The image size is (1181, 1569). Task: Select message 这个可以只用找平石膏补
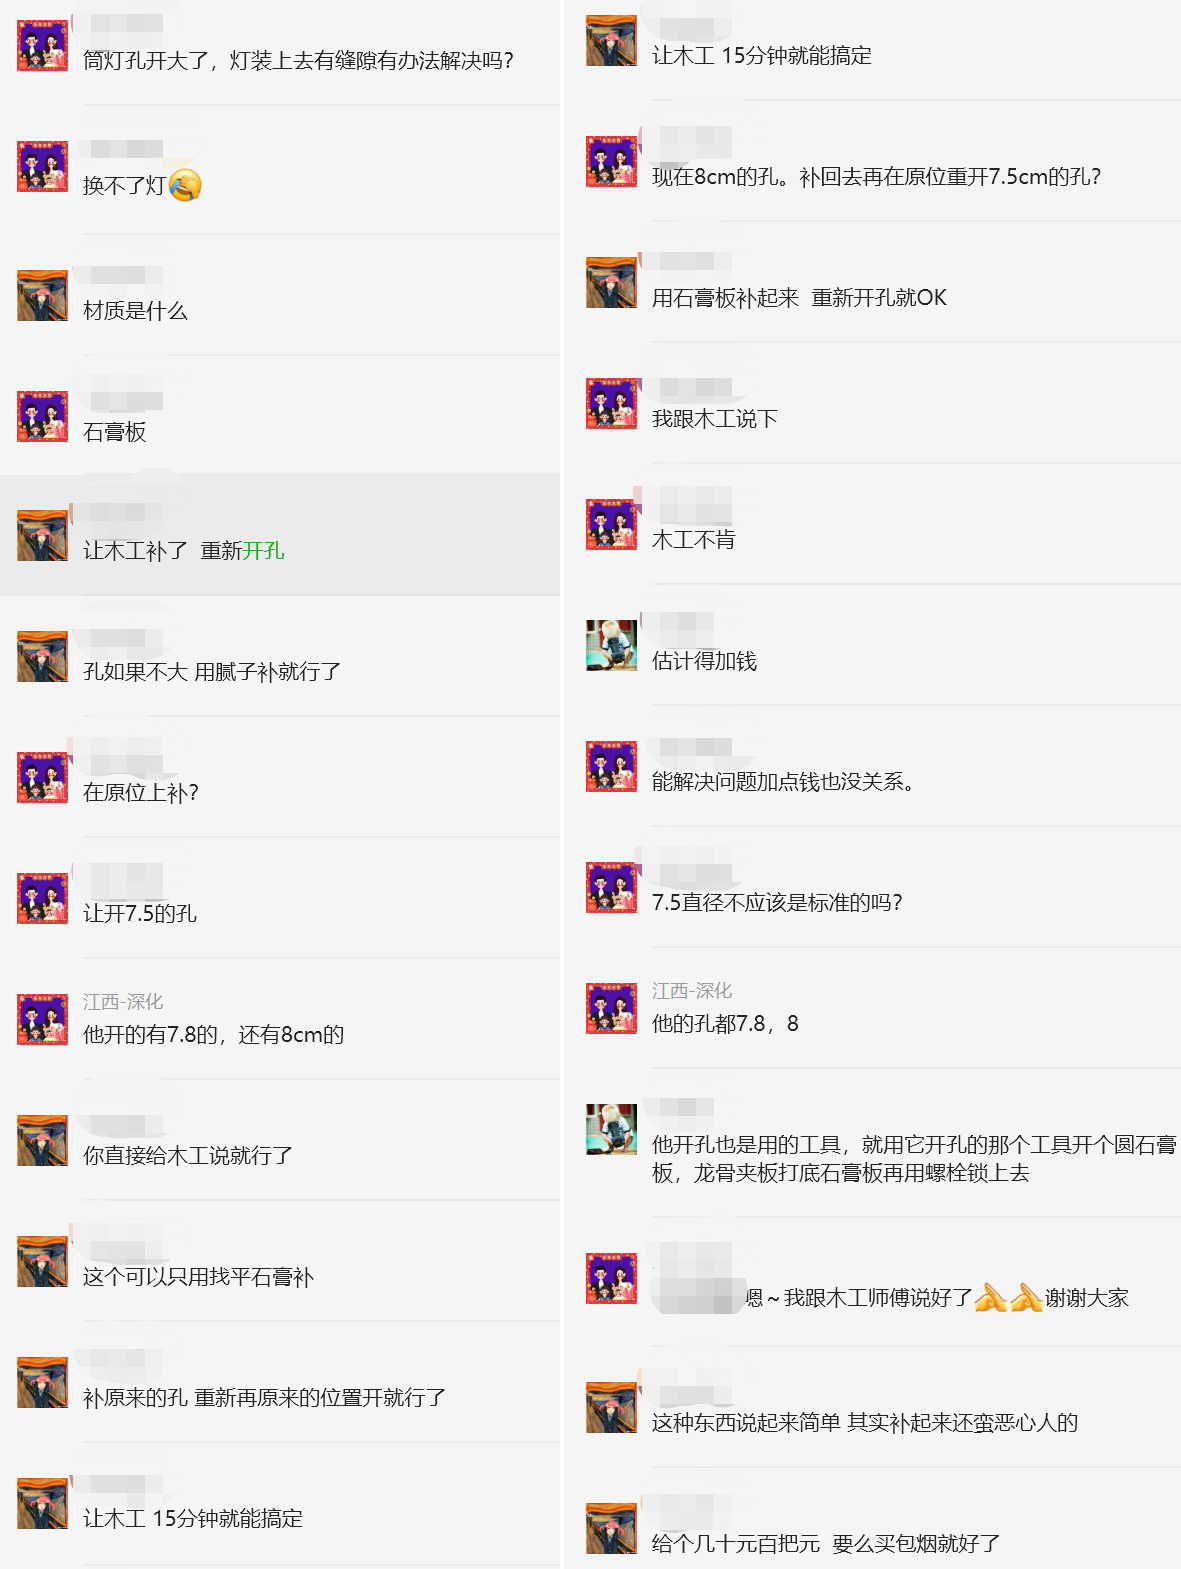(199, 1277)
